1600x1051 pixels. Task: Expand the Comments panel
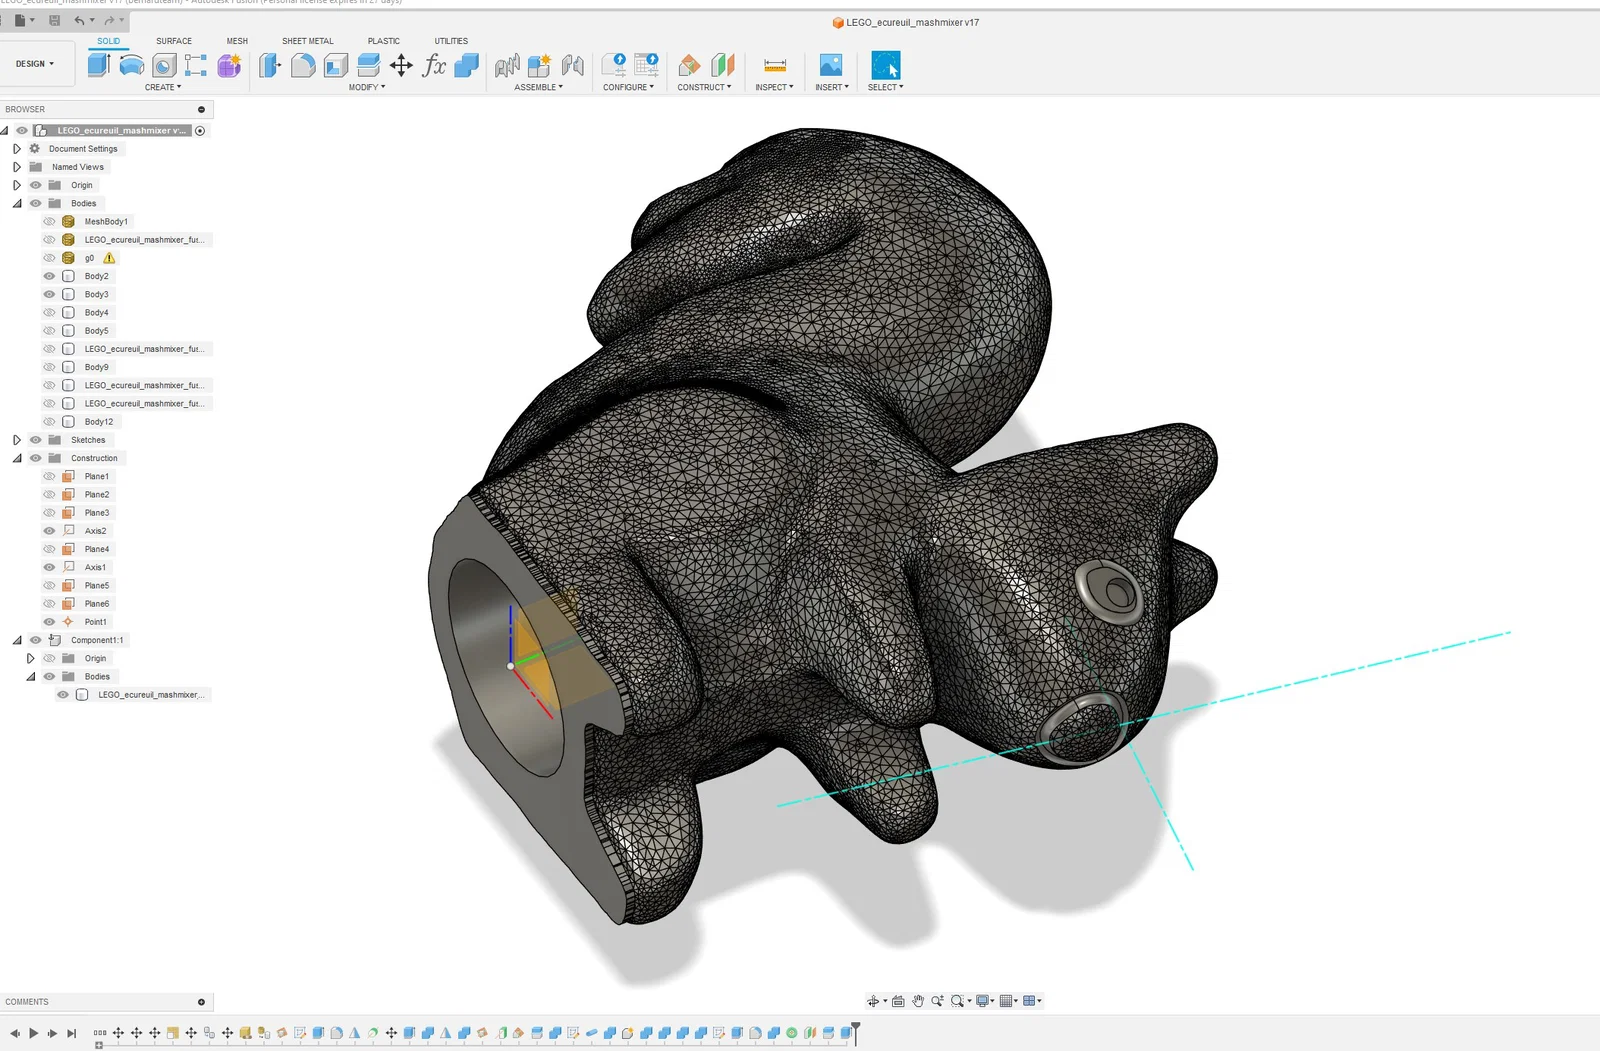[201, 1002]
